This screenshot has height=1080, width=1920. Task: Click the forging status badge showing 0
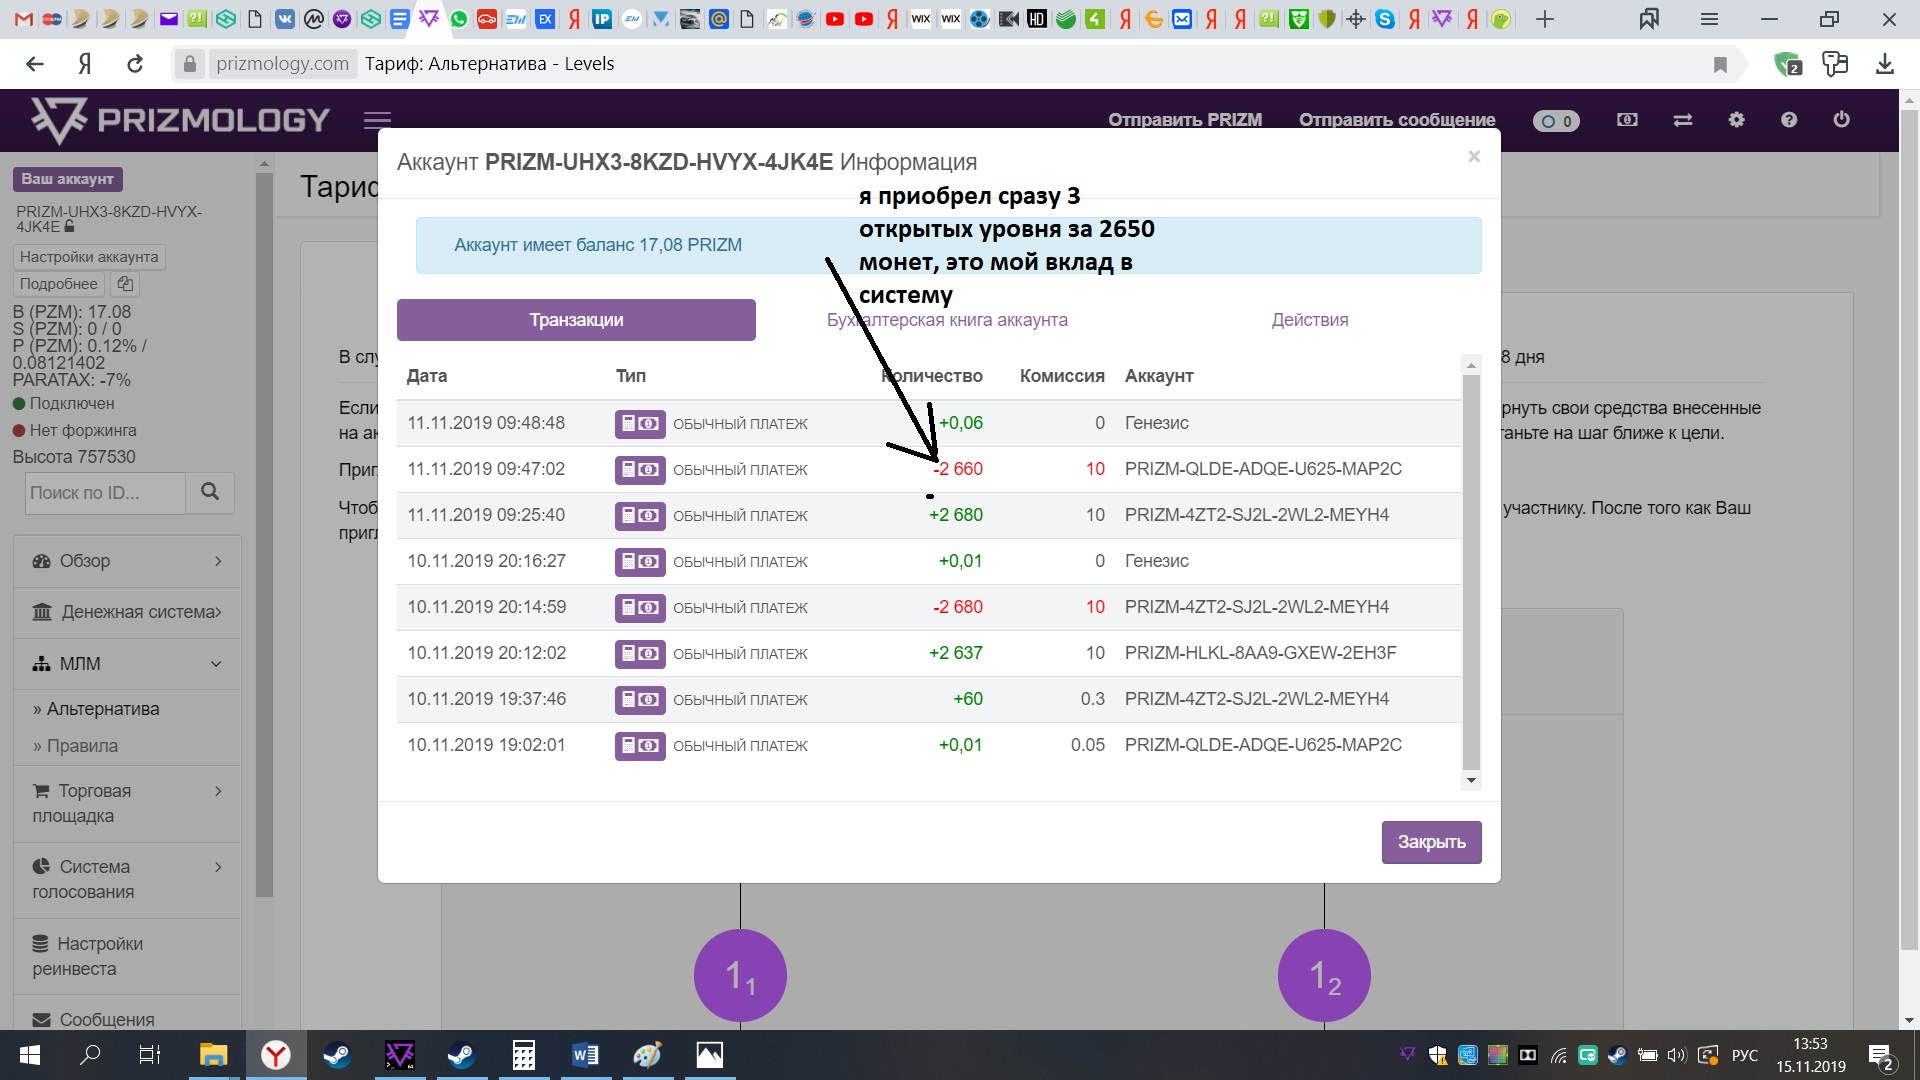1556,120
